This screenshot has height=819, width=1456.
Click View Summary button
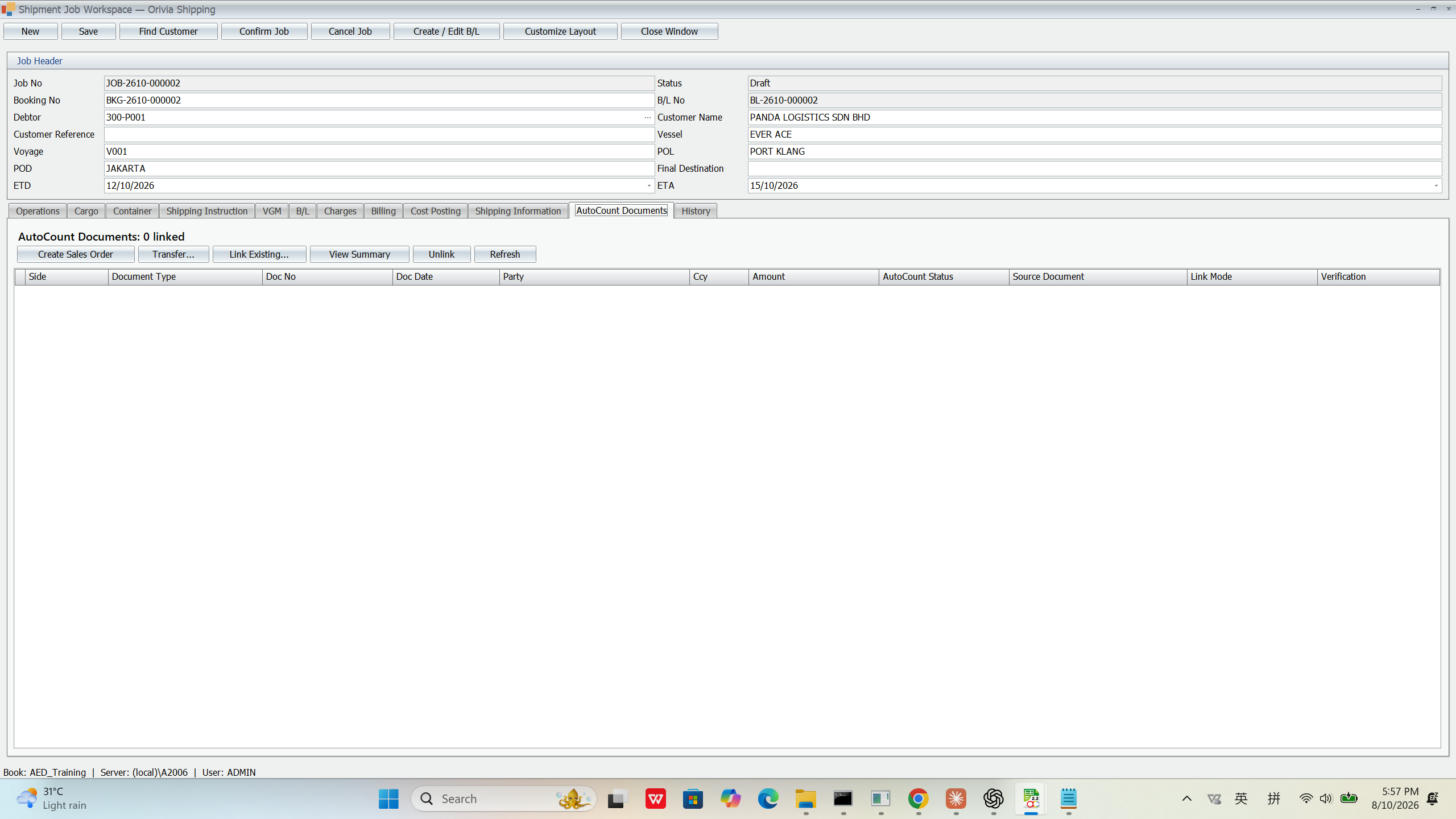click(360, 254)
